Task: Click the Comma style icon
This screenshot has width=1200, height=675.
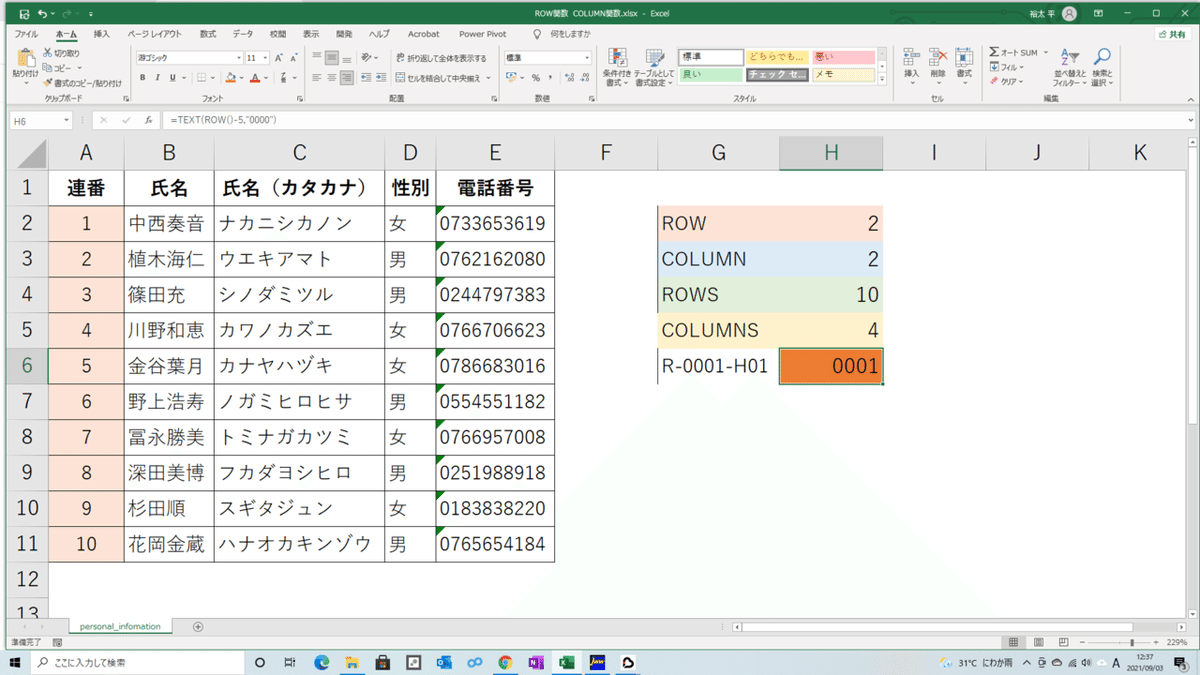Action: [x=550, y=78]
